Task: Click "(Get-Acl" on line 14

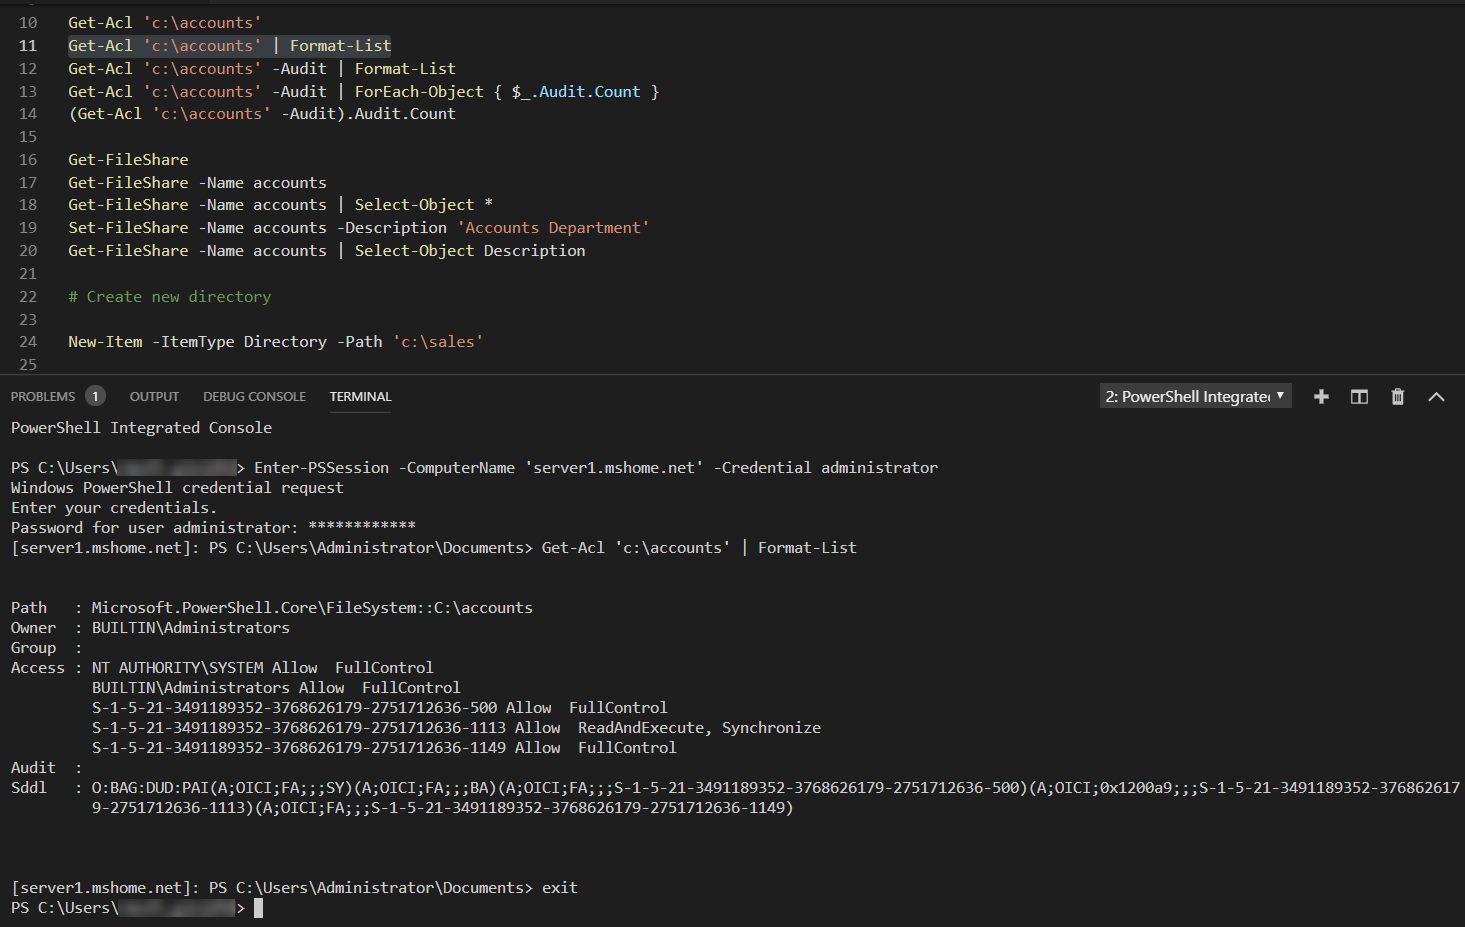Action: [105, 114]
